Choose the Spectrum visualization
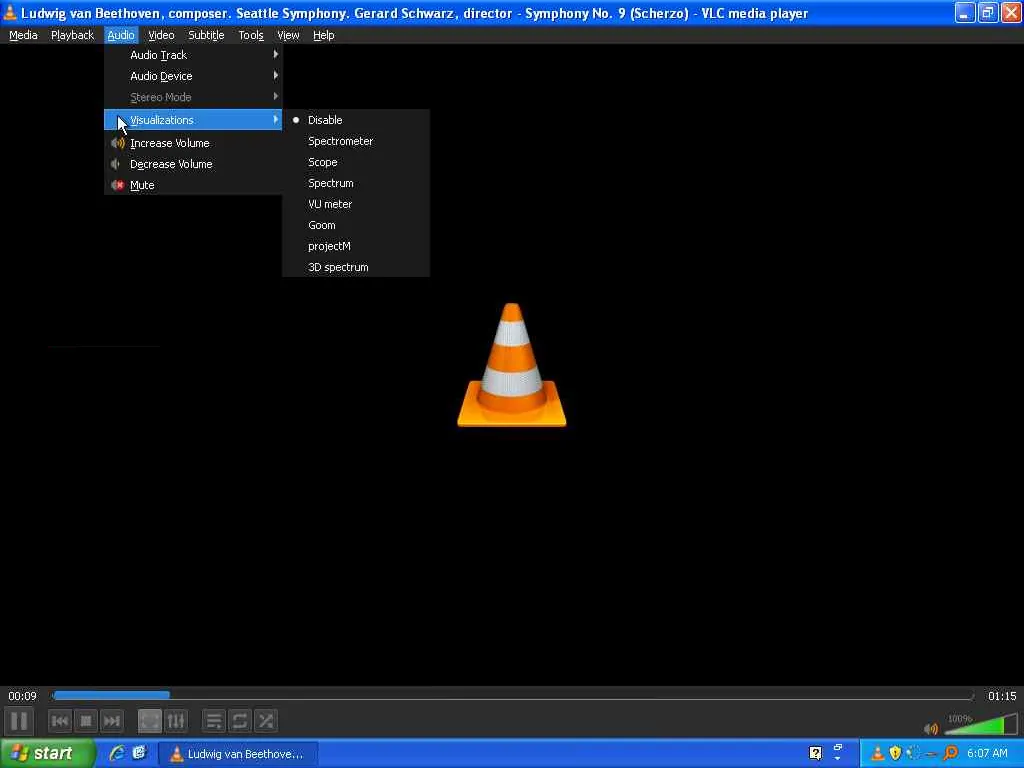 [356, 183]
